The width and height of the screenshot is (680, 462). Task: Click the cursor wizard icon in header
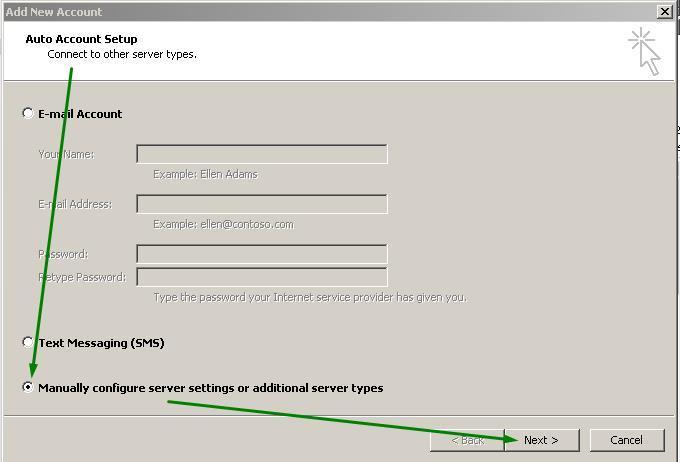click(644, 52)
